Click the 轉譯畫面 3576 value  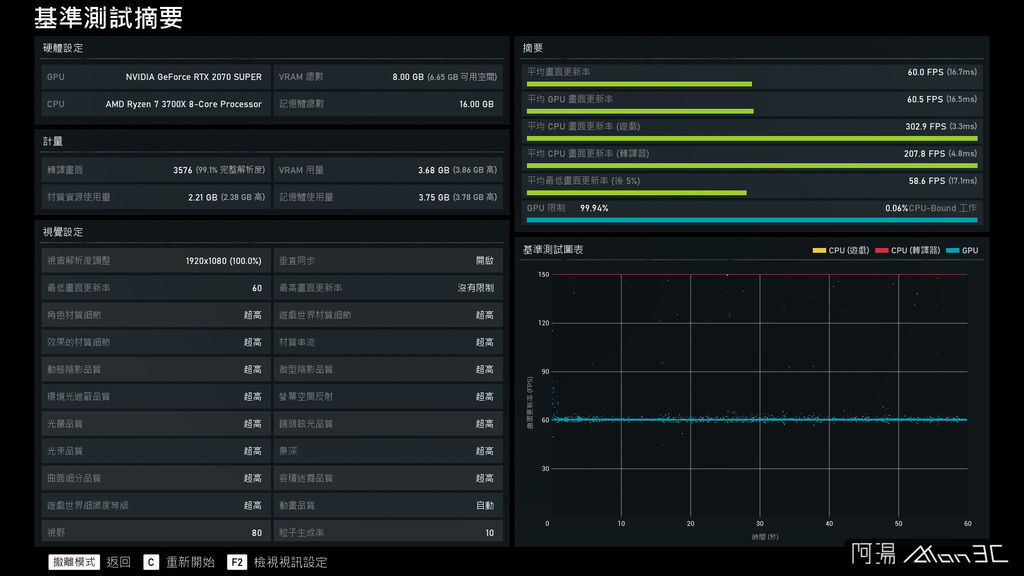click(219, 170)
